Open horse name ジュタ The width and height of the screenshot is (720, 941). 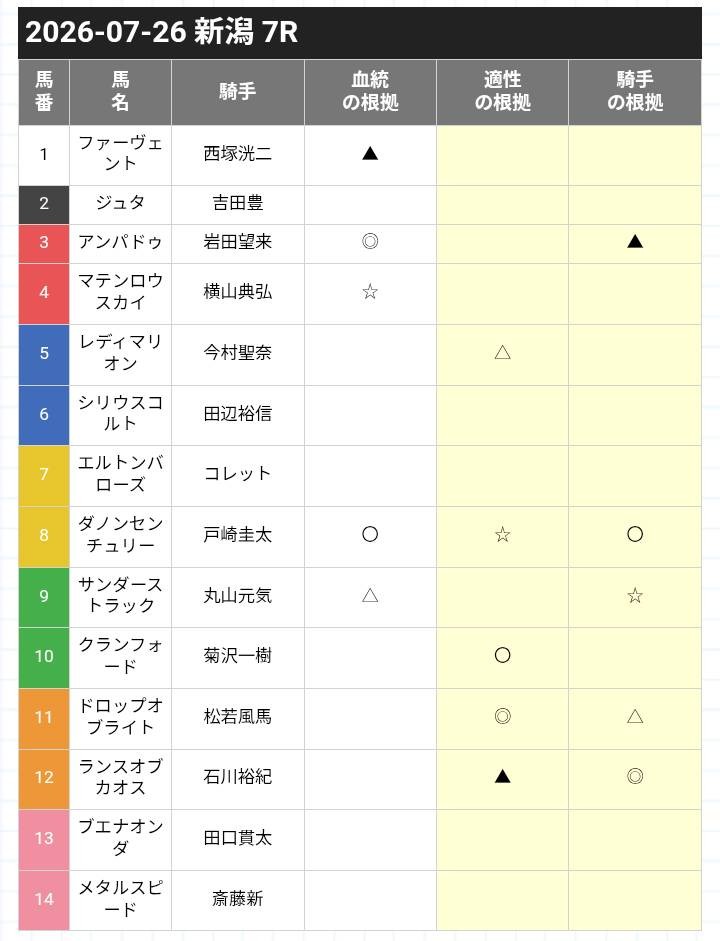coord(120,203)
